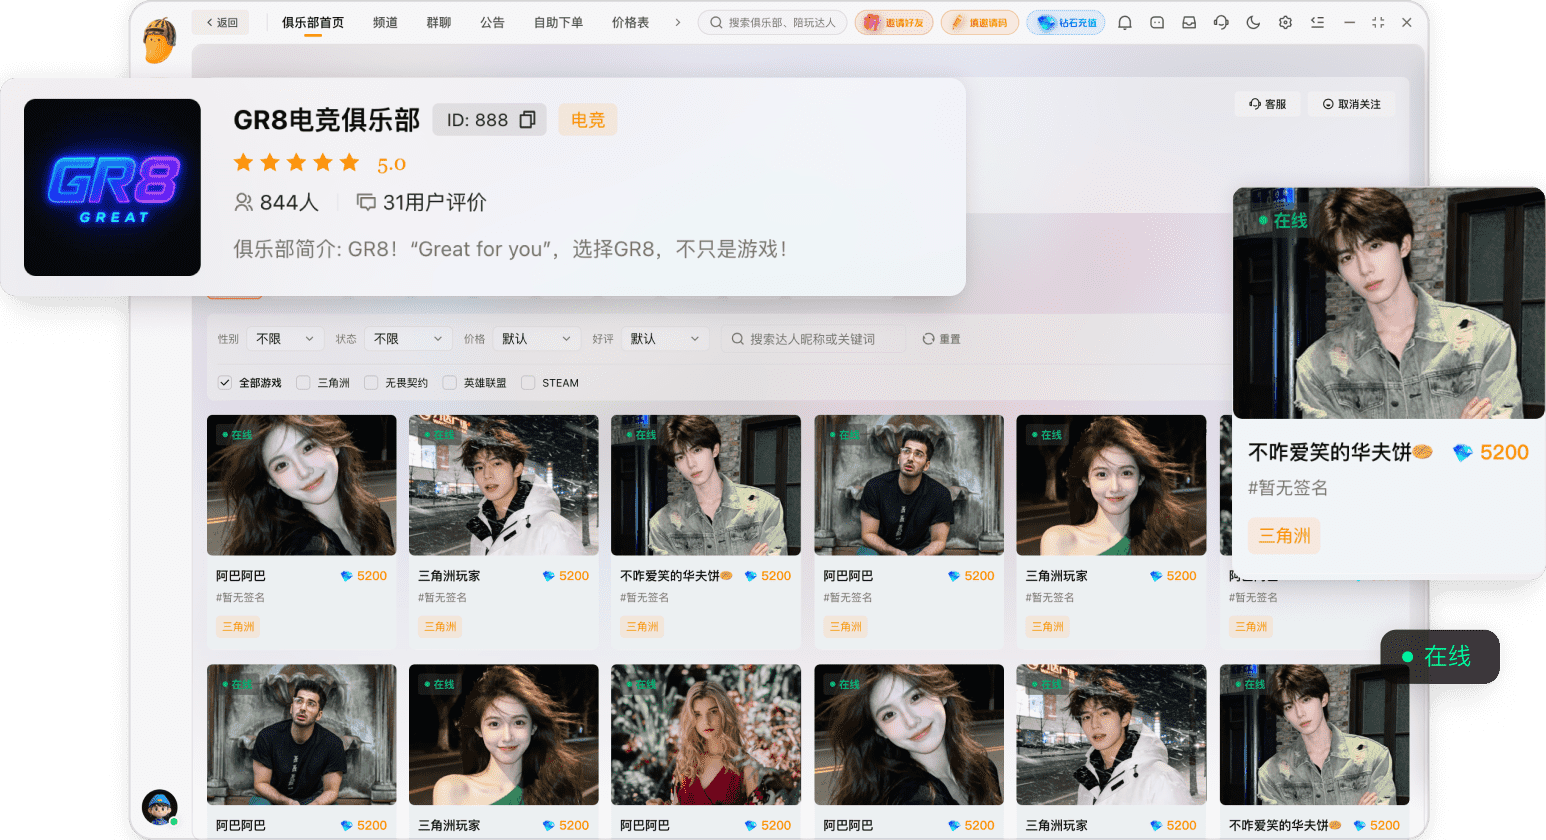Click the 三角洲 tag in the enlarged popup card
Viewport: 1546px width, 840px height.
click(x=1284, y=536)
